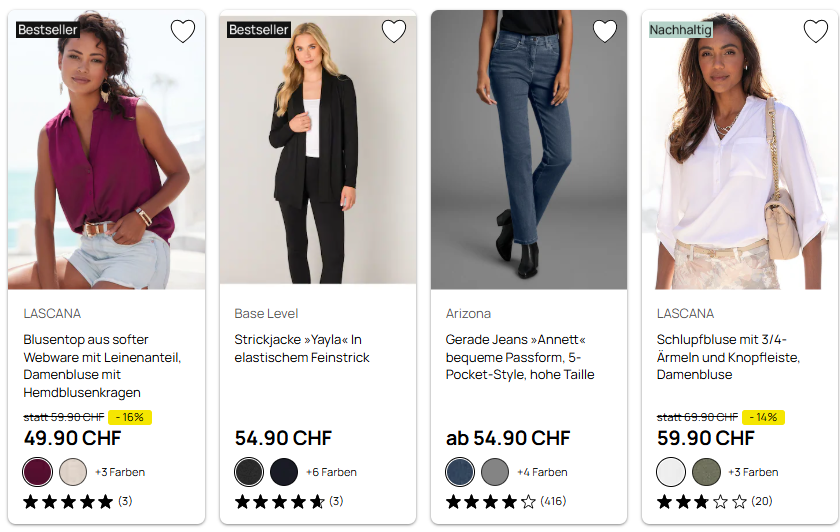Click heart icon on Arizona jeans

coord(605,32)
